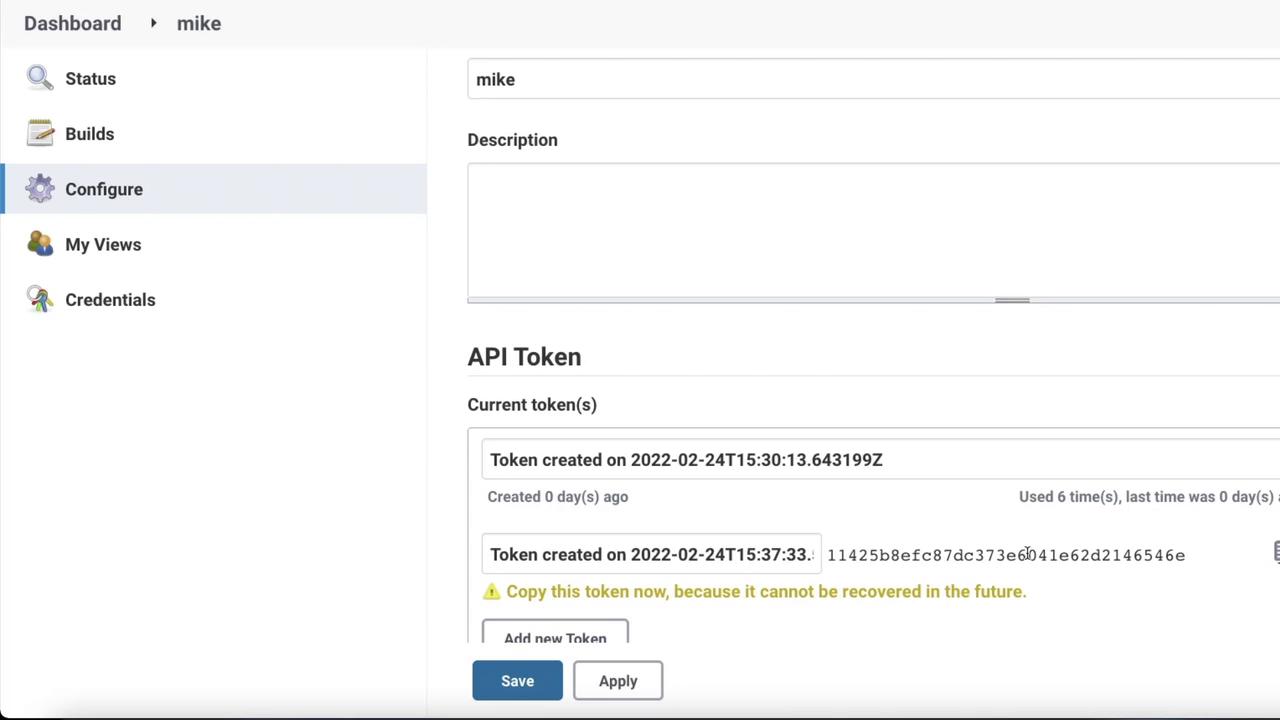This screenshot has height=720, width=1280.
Task: Go to Dashboard via breadcrumb
Action: (72, 23)
